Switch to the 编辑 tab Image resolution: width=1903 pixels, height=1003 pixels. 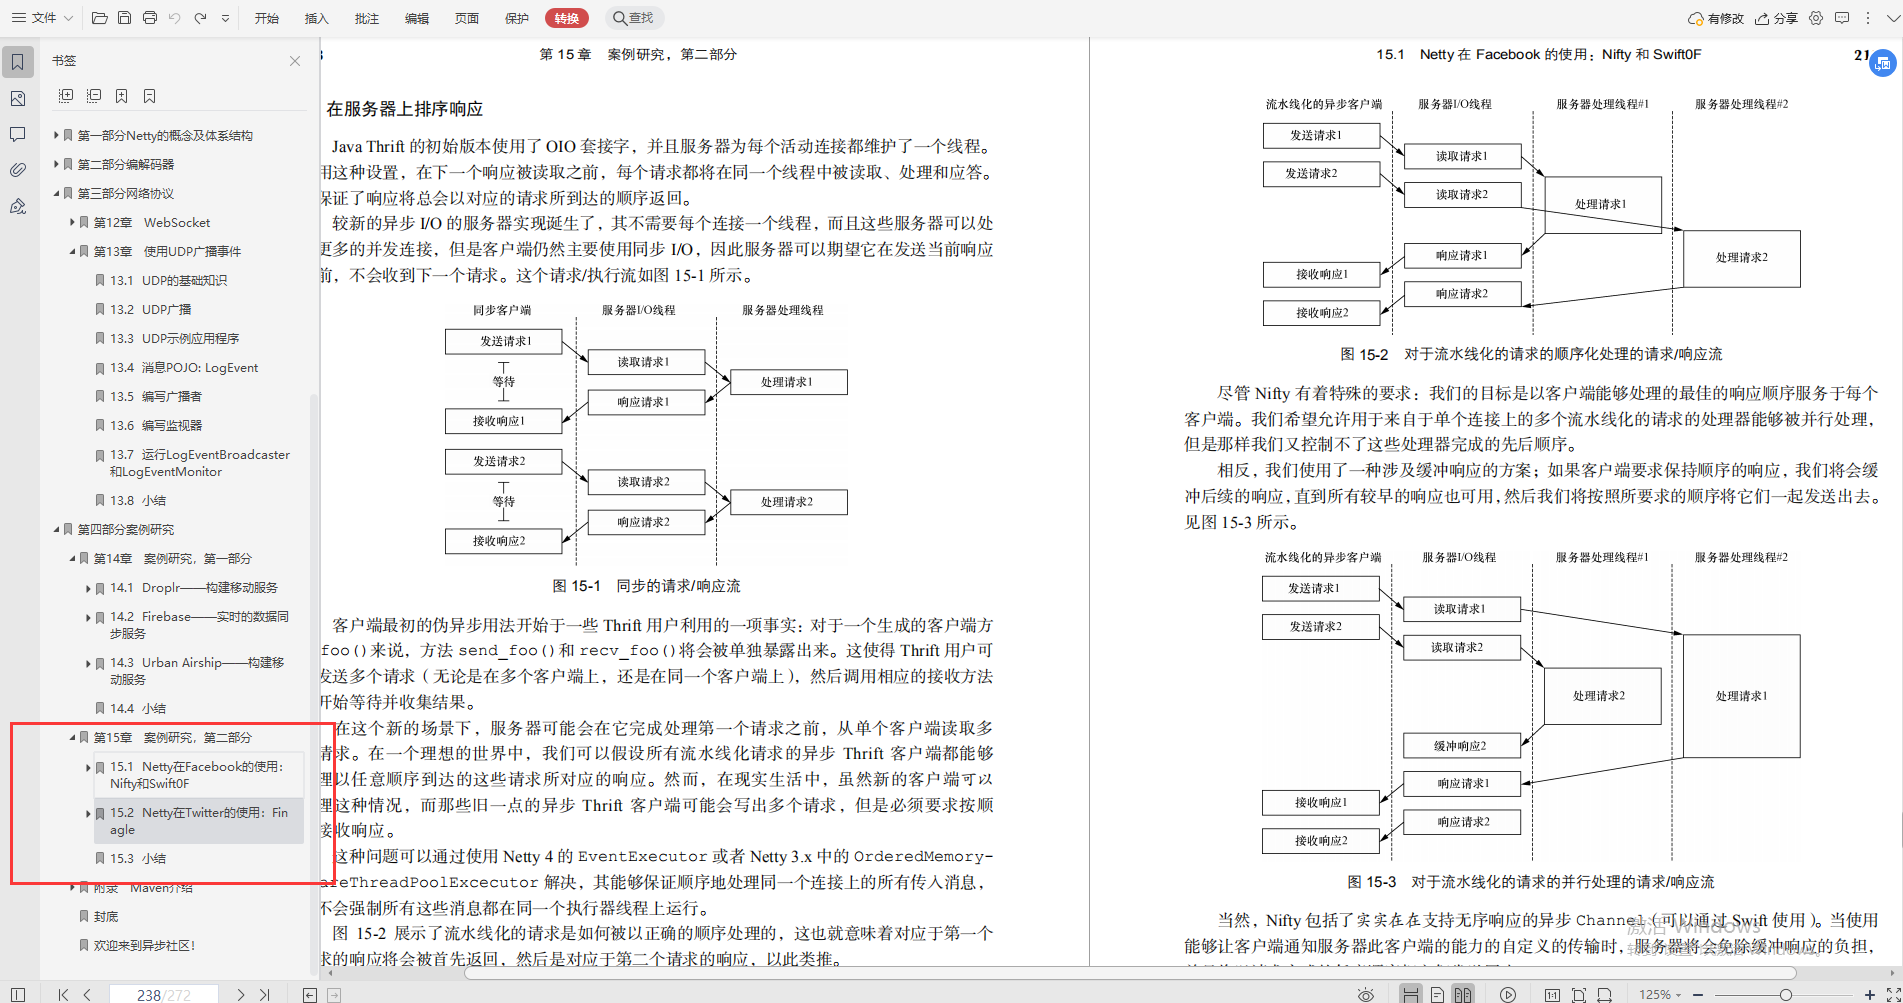pos(417,18)
